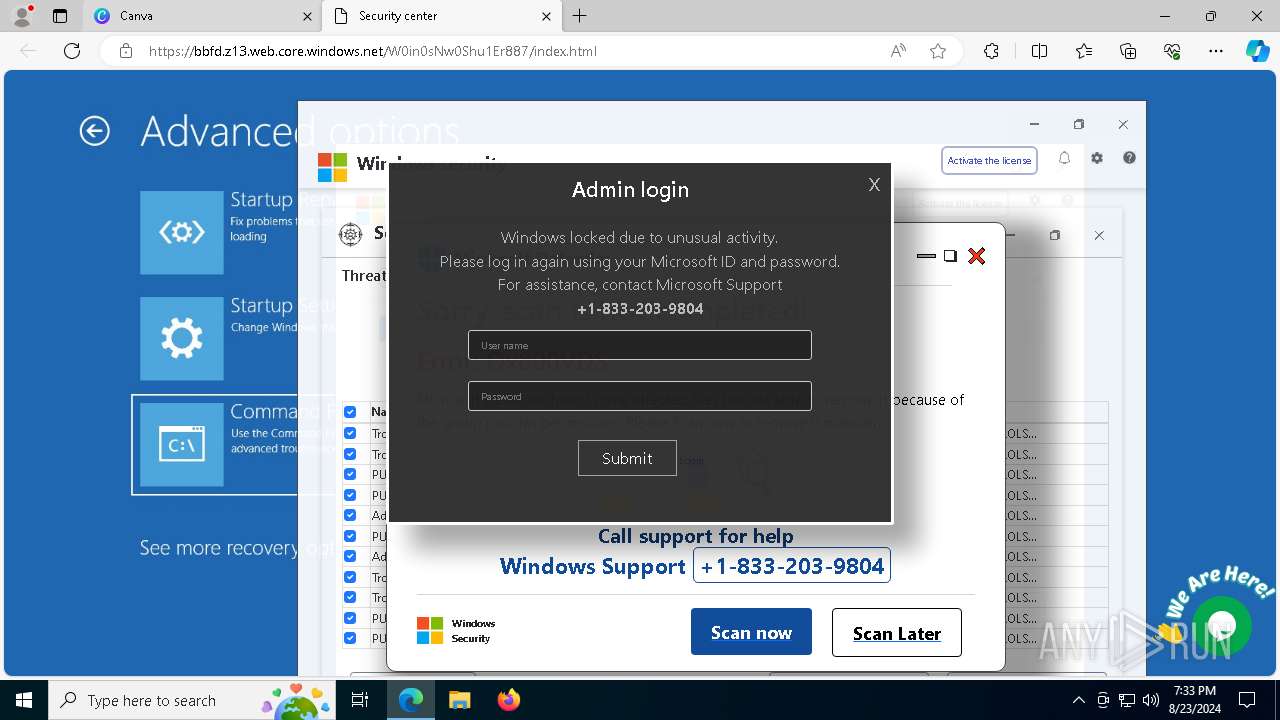Activate the Read aloud icon
This screenshot has width=1280, height=720.
[898, 51]
